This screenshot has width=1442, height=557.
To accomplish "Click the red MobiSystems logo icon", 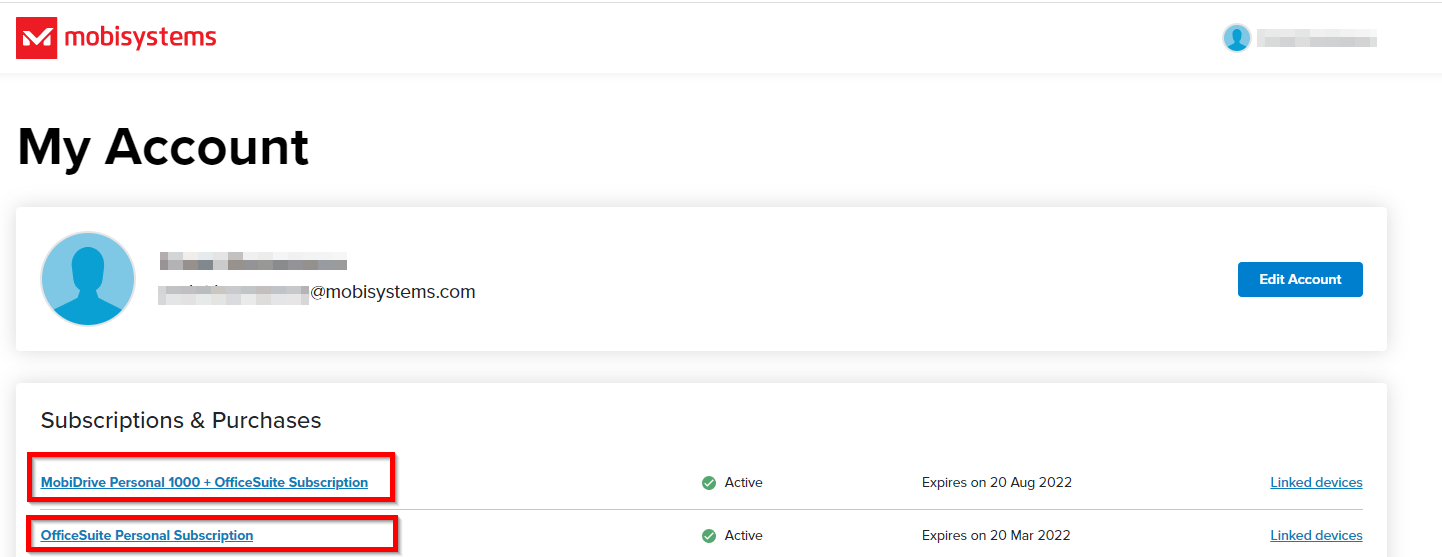I will 36,38.
